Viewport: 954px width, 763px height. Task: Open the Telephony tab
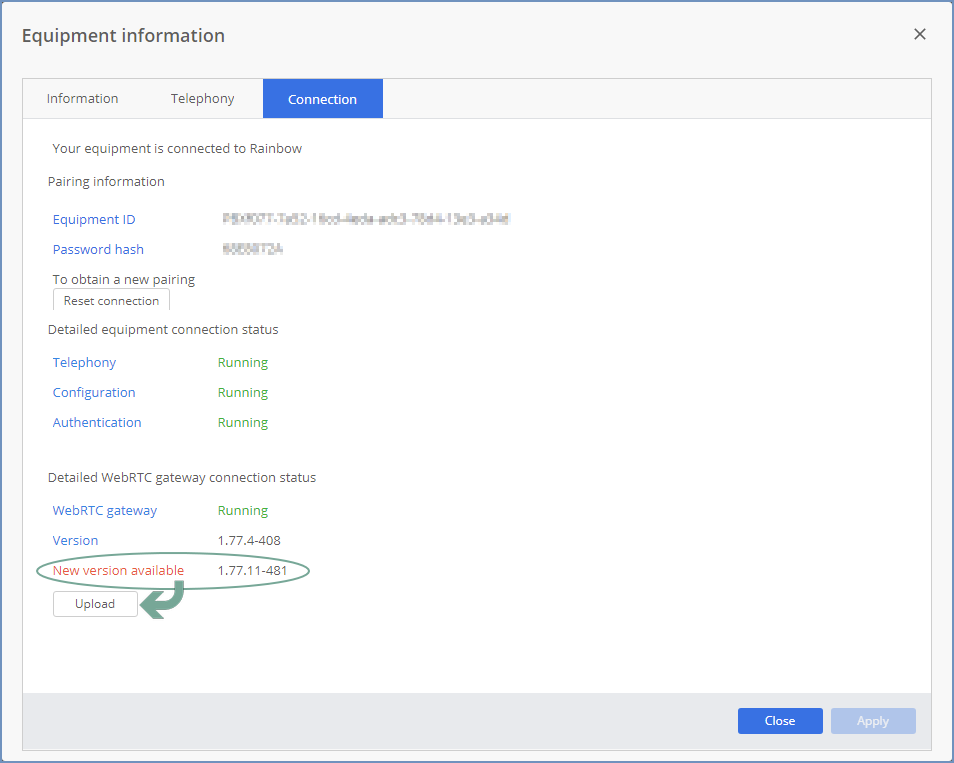pos(202,99)
